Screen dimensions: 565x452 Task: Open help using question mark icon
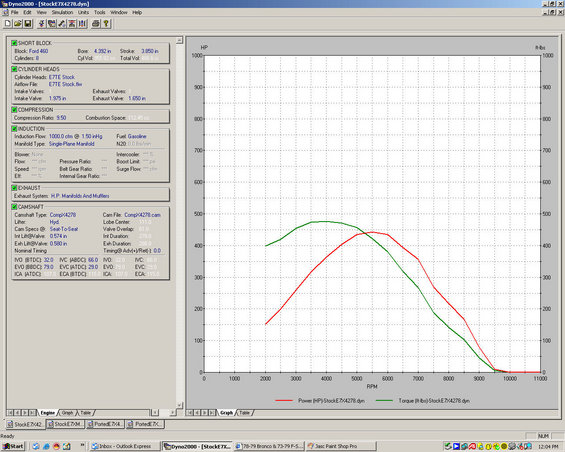[x=106, y=24]
